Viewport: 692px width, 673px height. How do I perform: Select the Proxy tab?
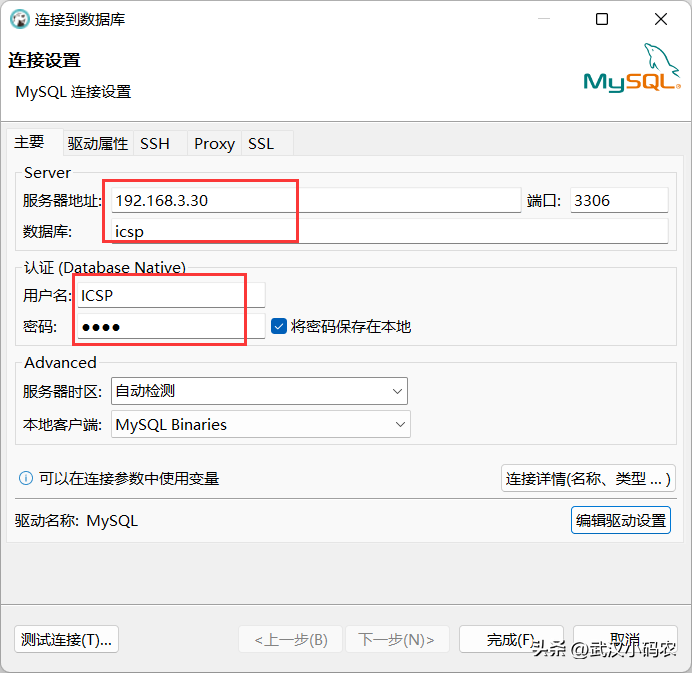[x=214, y=143]
